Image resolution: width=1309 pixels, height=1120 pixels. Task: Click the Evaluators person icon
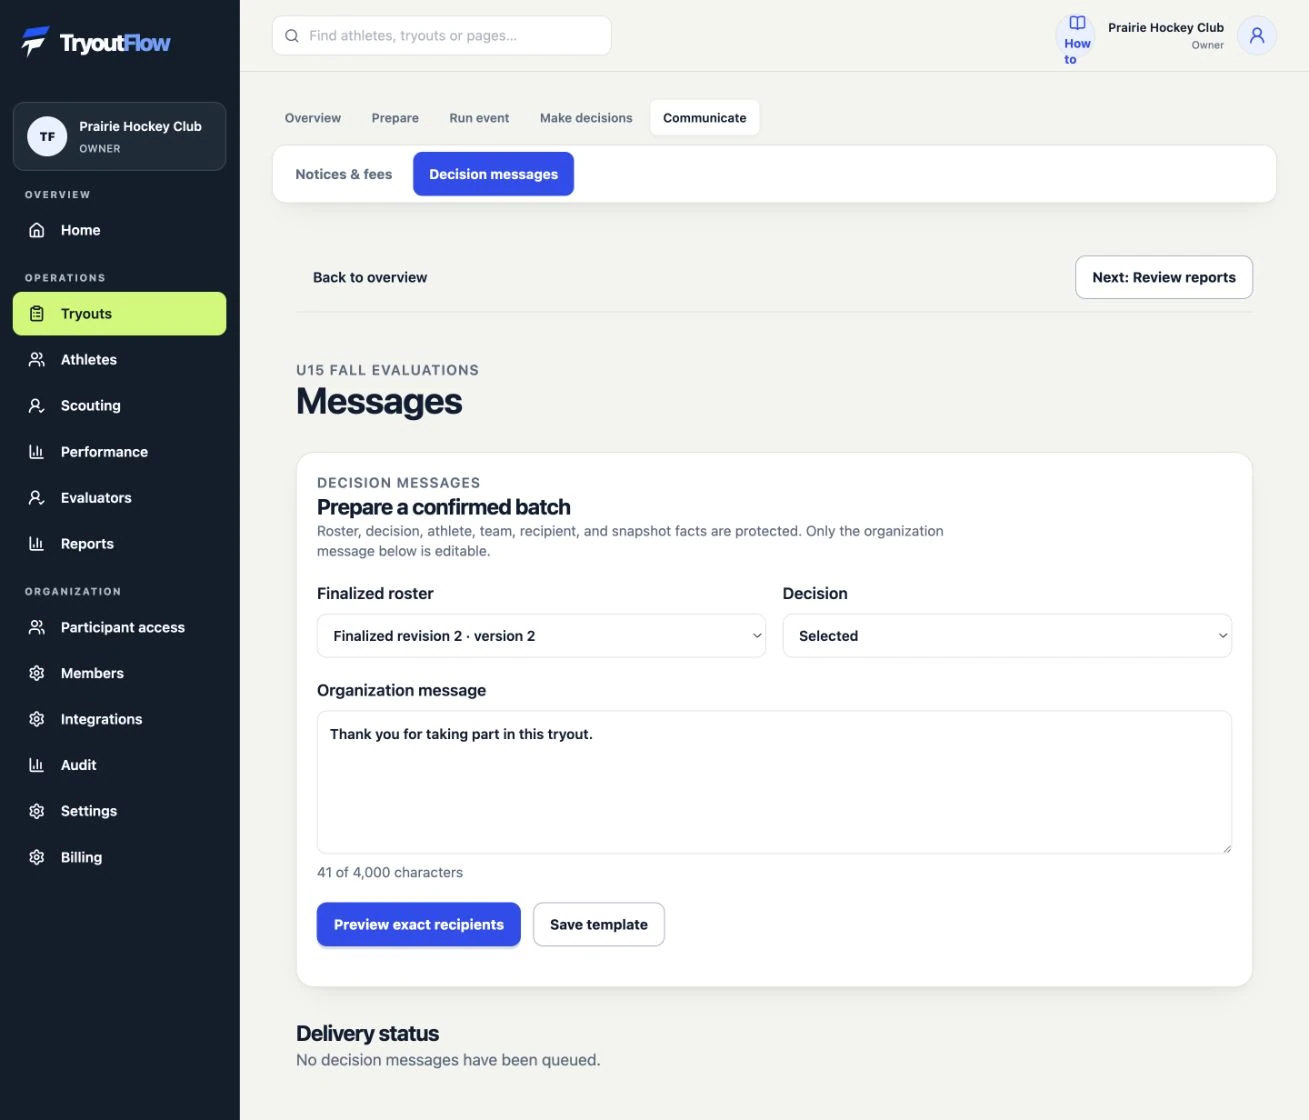click(x=37, y=498)
